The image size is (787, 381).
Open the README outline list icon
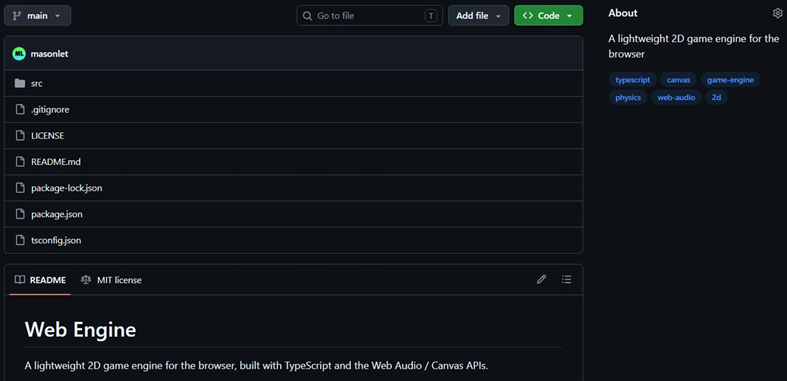567,280
